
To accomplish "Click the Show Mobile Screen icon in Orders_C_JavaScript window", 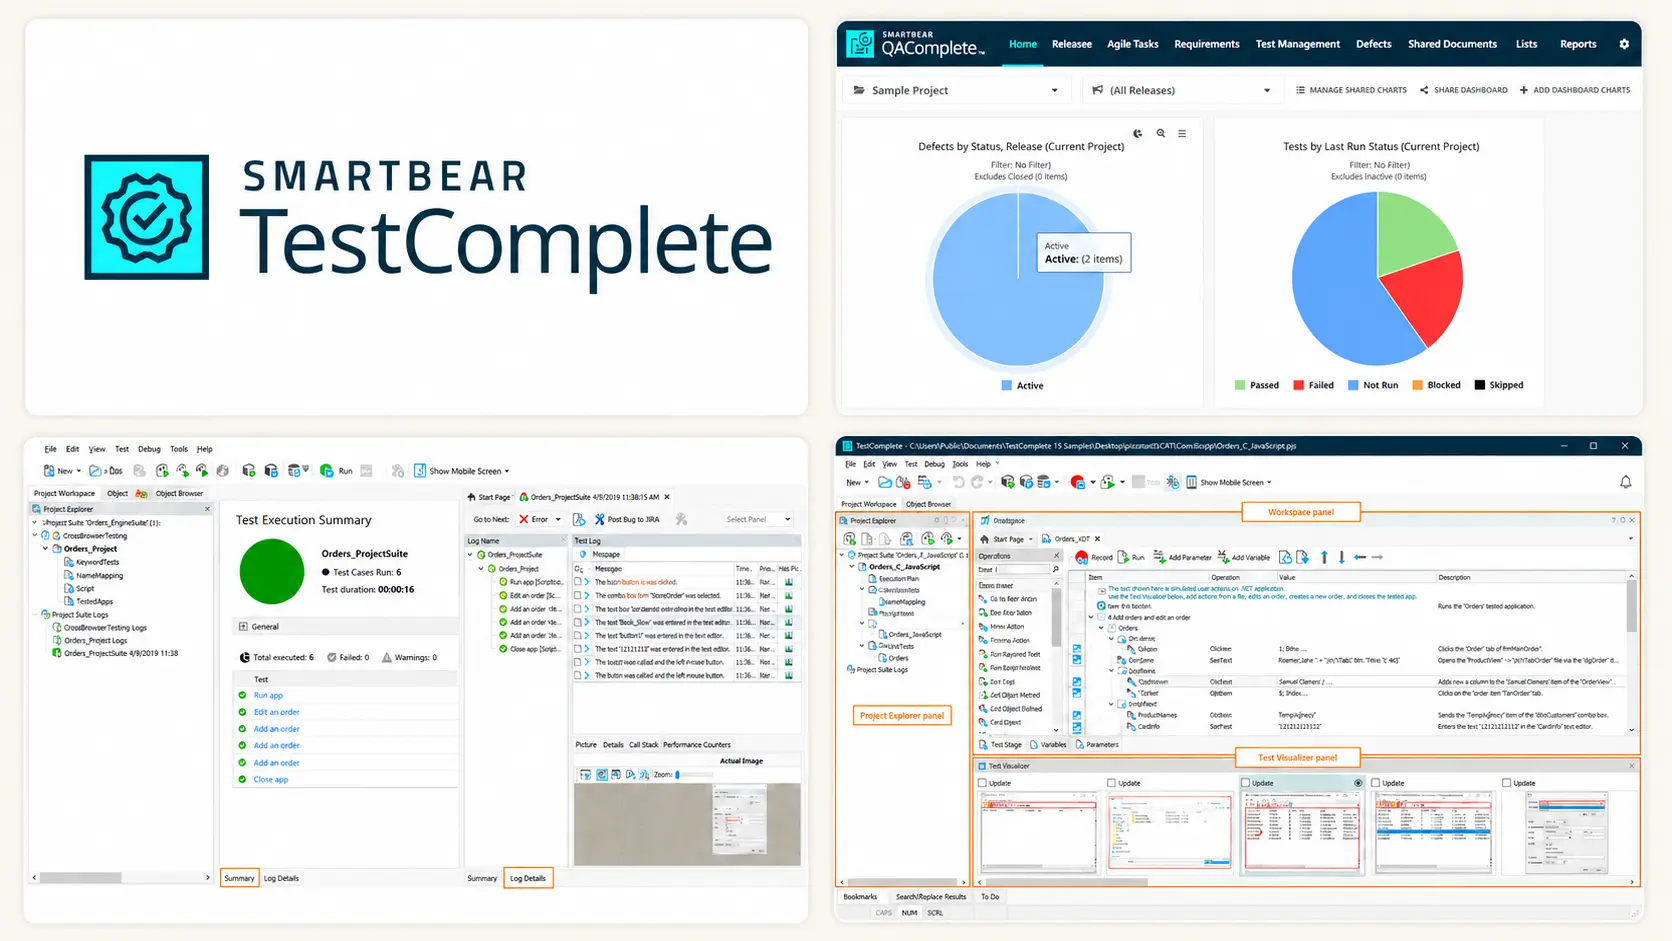I will (x=1191, y=482).
